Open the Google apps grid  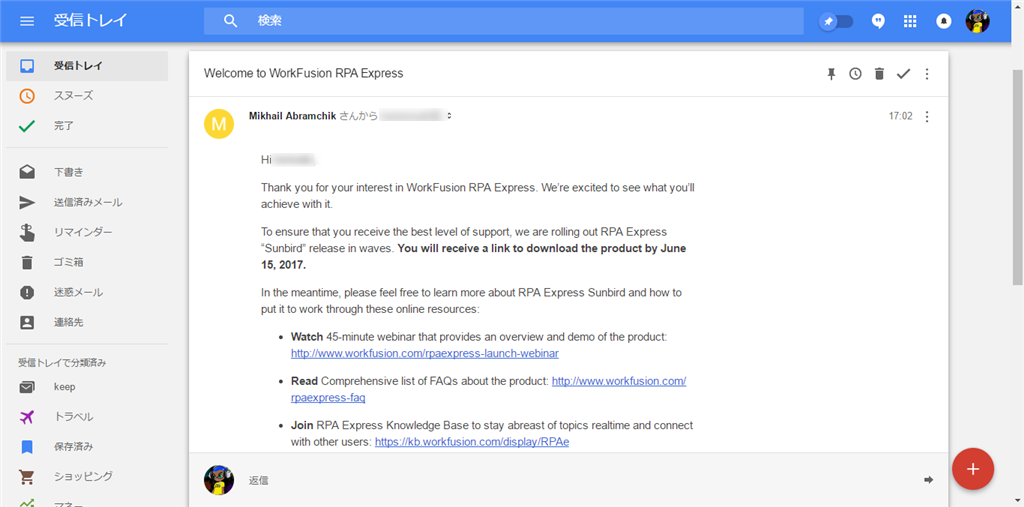(910, 22)
